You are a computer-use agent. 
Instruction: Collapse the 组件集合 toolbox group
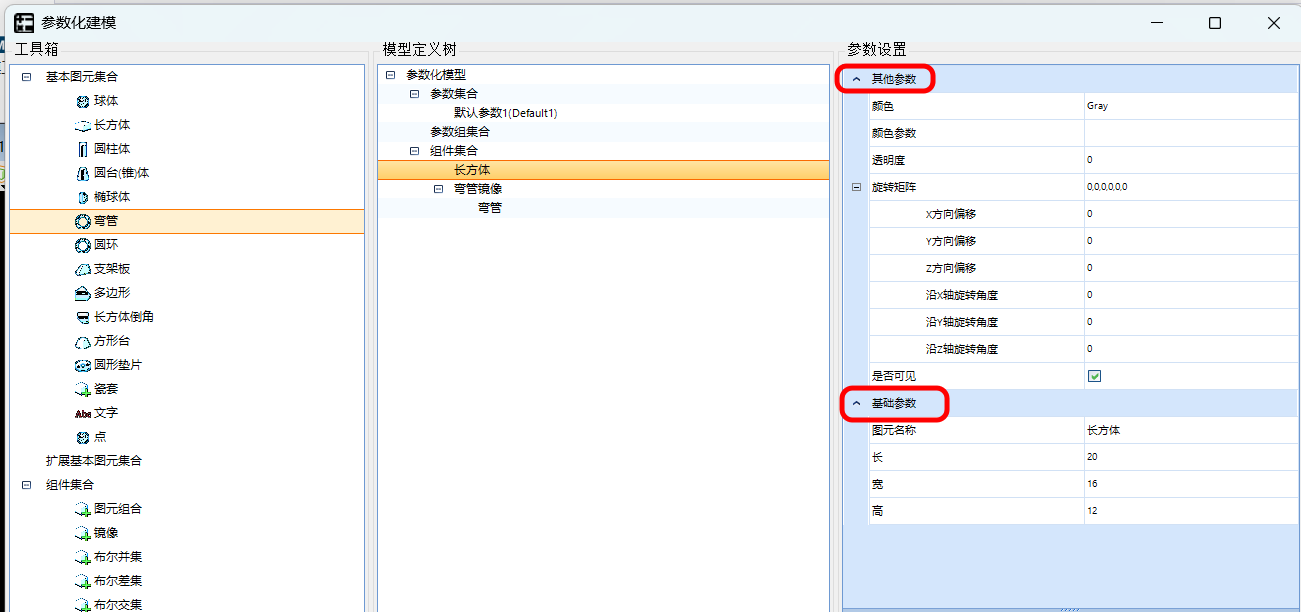click(26, 485)
